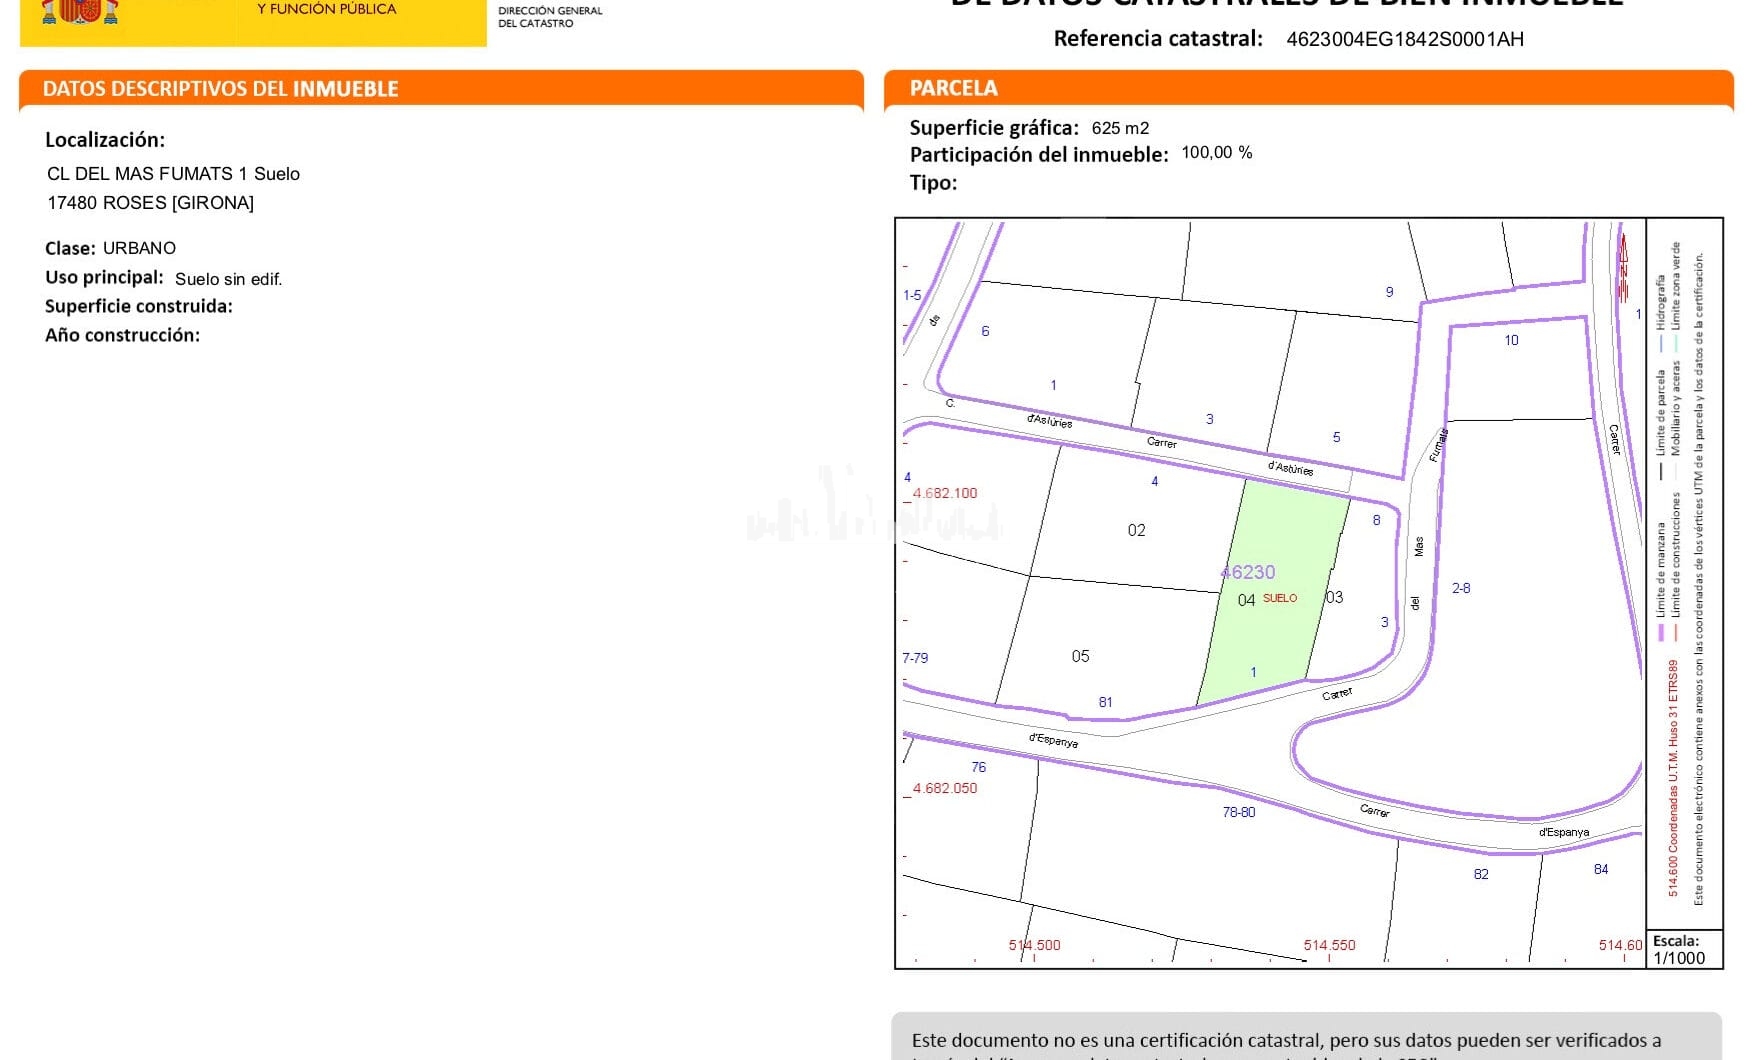Click the '4.682.100' coordinate label
1756x1060 pixels.
click(x=945, y=493)
